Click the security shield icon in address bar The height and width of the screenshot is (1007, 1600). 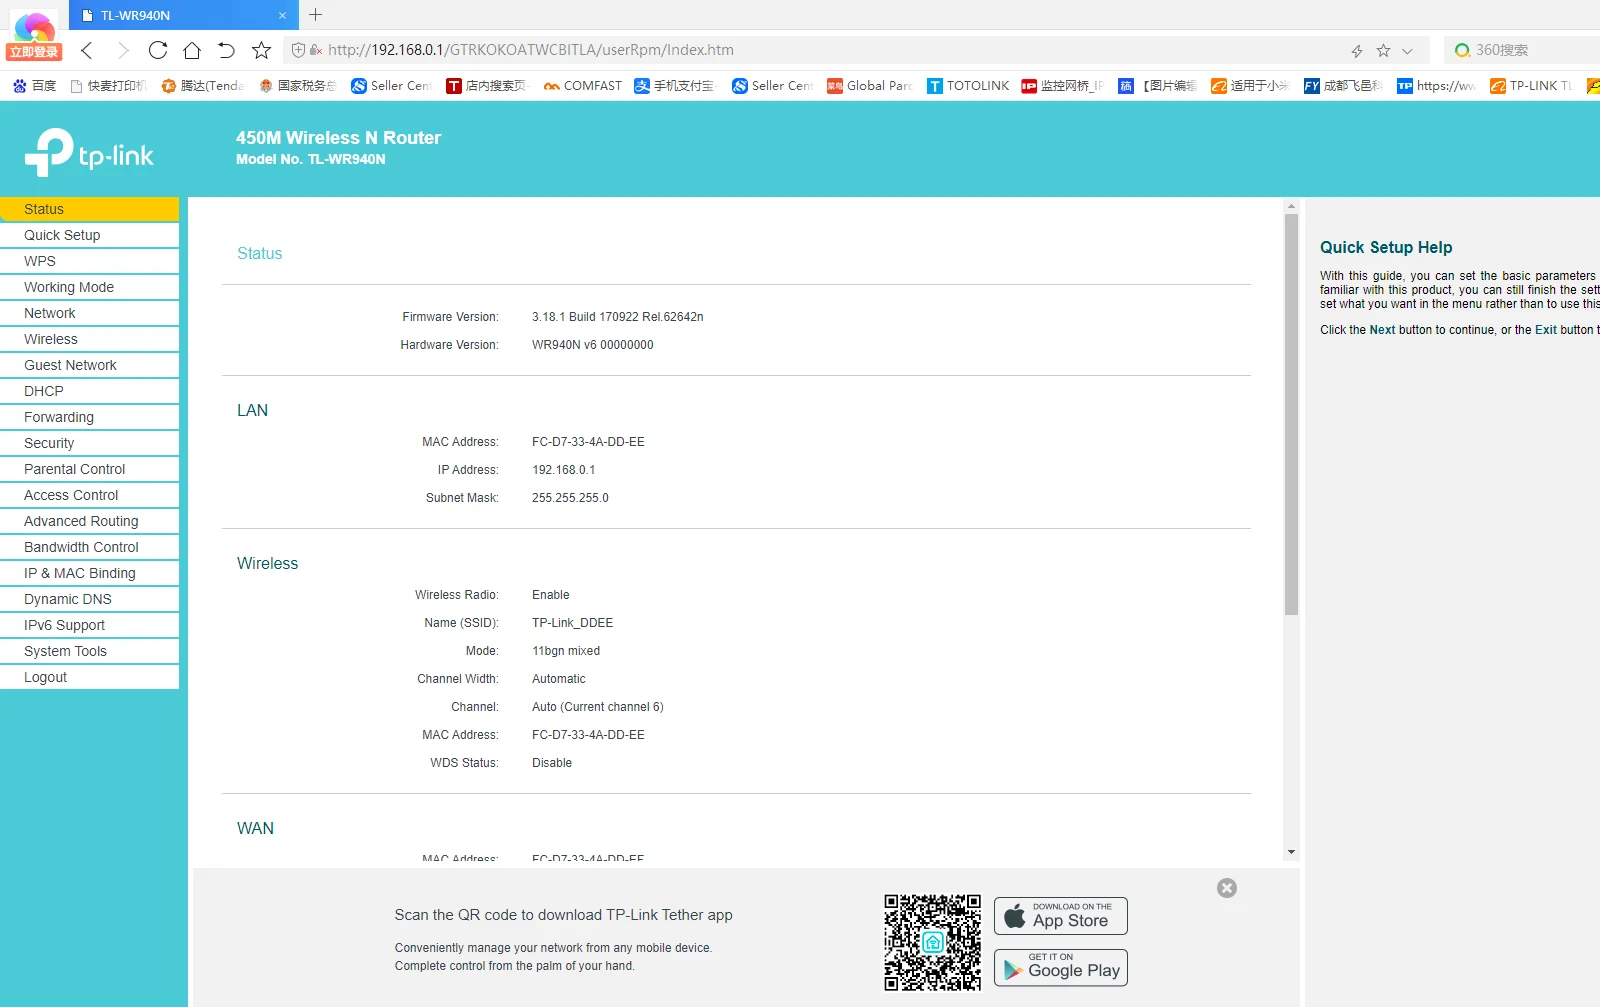click(x=298, y=50)
